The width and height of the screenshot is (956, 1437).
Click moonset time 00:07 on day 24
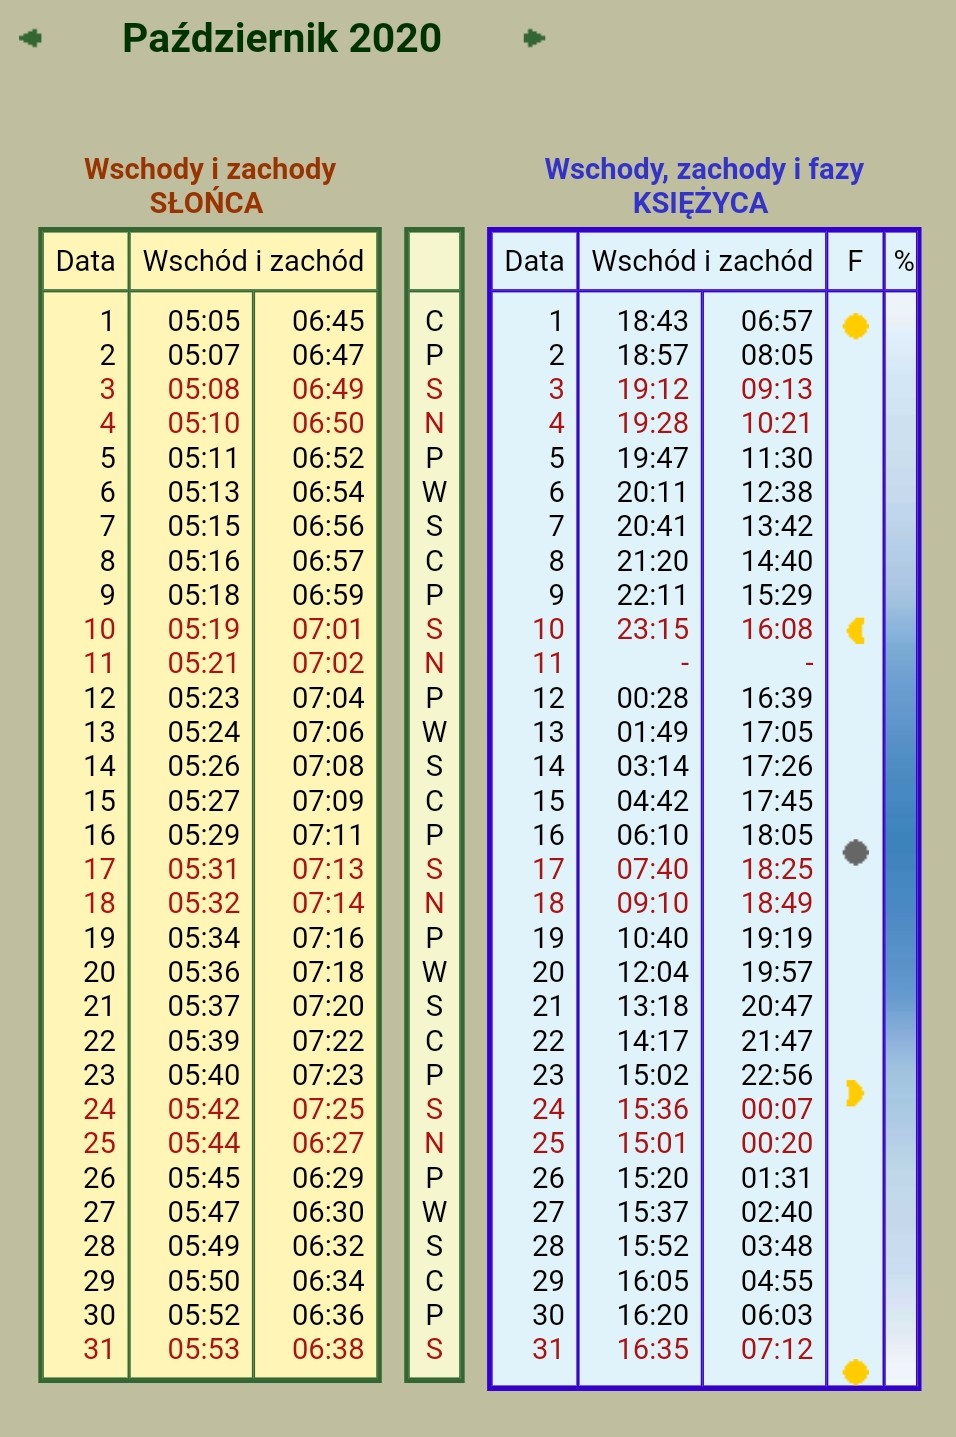[x=777, y=1109]
